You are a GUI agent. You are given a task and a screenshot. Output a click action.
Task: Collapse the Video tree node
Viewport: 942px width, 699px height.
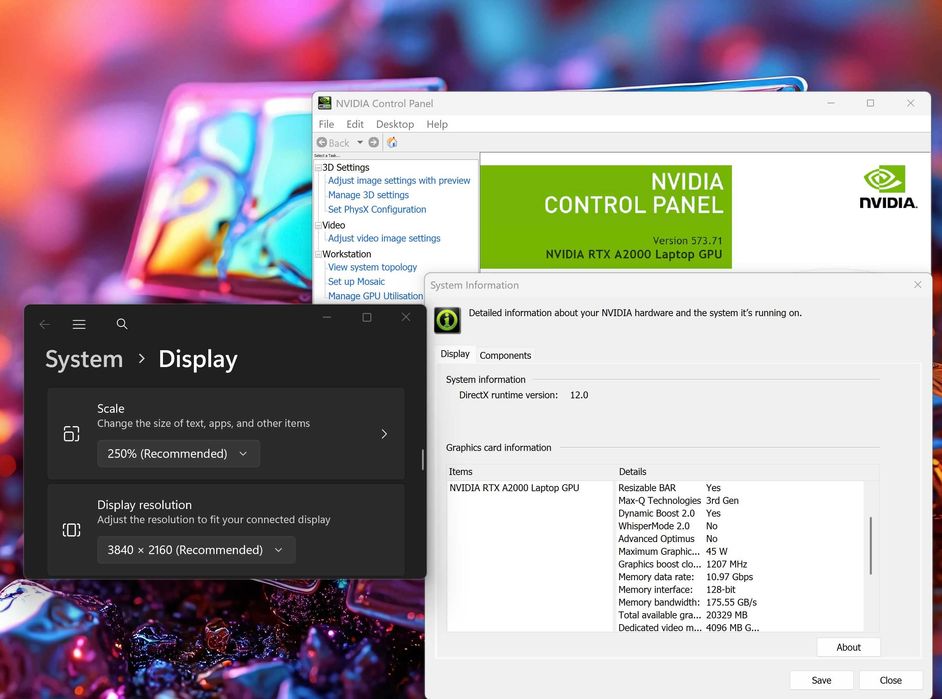pyautogui.click(x=318, y=225)
